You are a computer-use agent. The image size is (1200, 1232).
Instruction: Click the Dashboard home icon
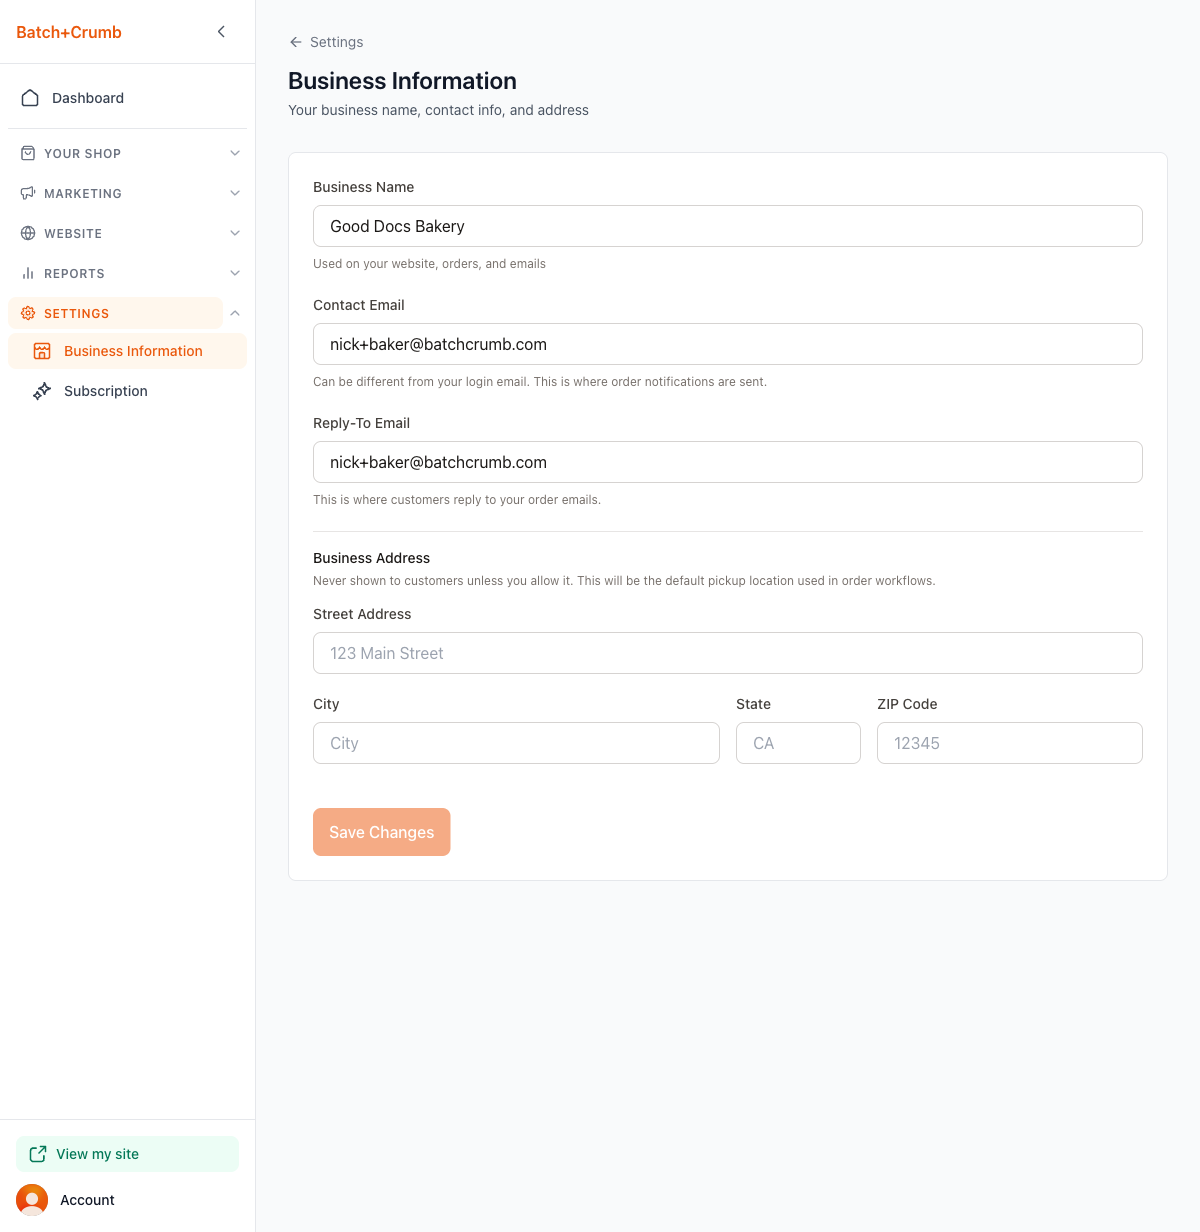click(30, 98)
